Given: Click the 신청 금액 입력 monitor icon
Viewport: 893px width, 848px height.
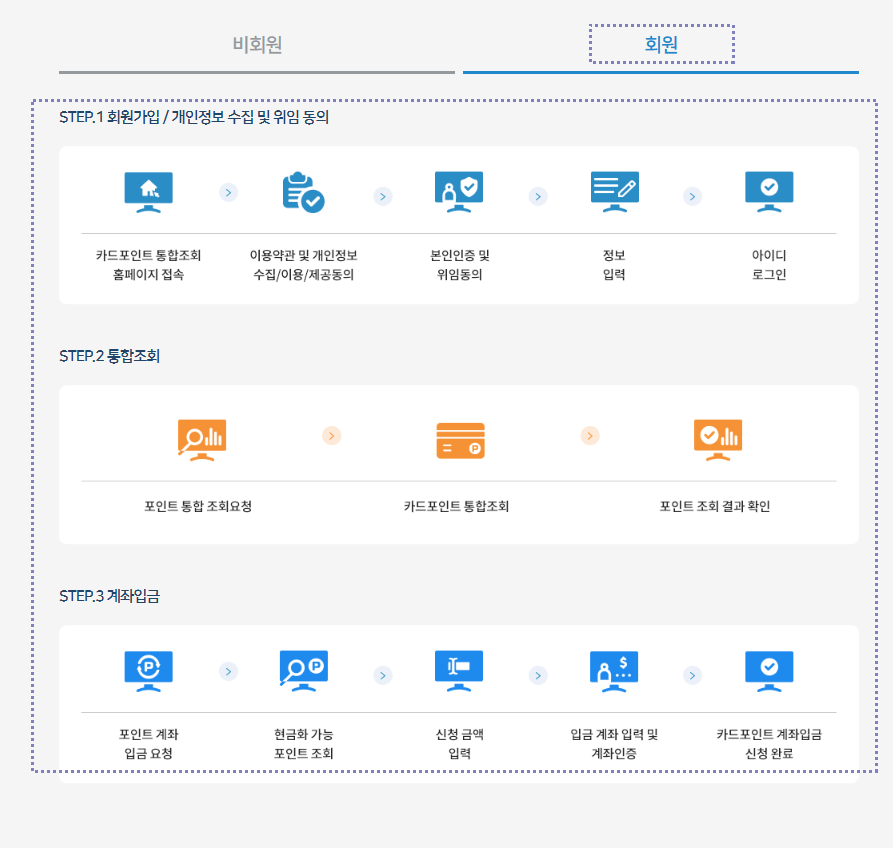Looking at the screenshot, I should (x=459, y=671).
